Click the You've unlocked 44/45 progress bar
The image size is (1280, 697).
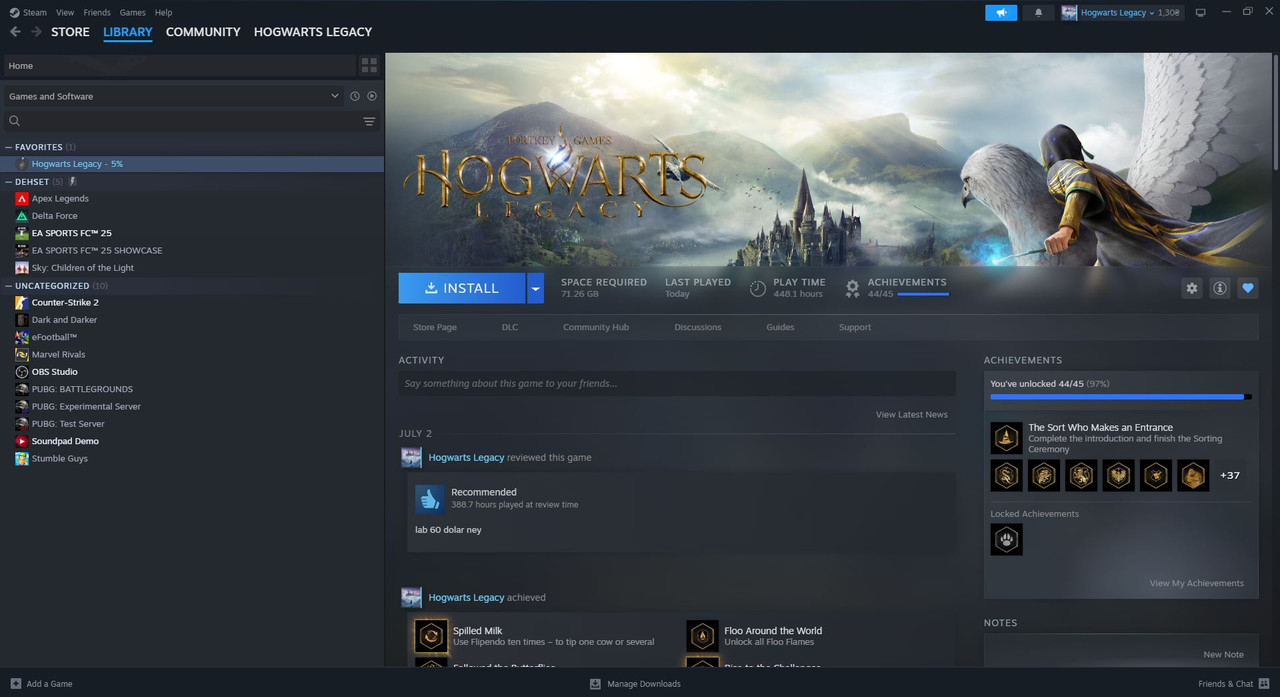tap(1121, 397)
